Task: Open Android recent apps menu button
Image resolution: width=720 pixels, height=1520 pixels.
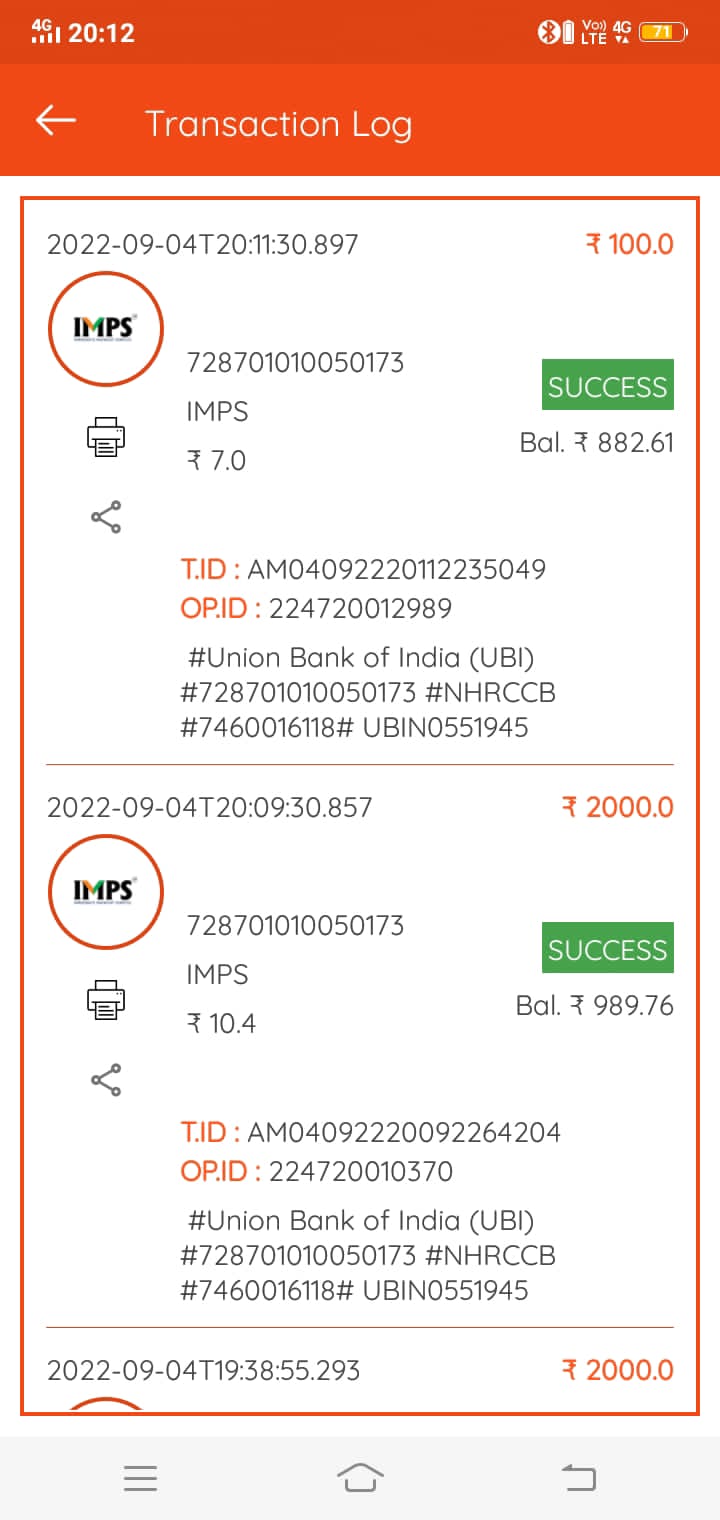Action: (140, 1478)
